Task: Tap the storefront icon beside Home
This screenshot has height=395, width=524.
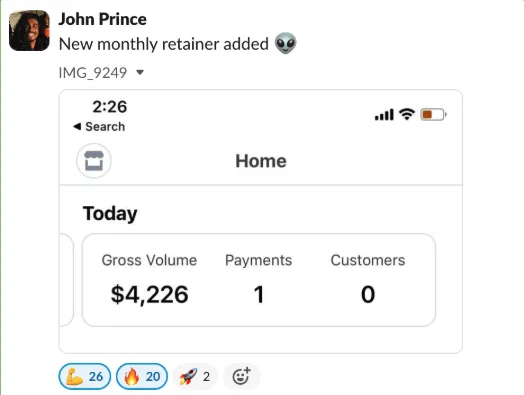Action: tap(94, 161)
